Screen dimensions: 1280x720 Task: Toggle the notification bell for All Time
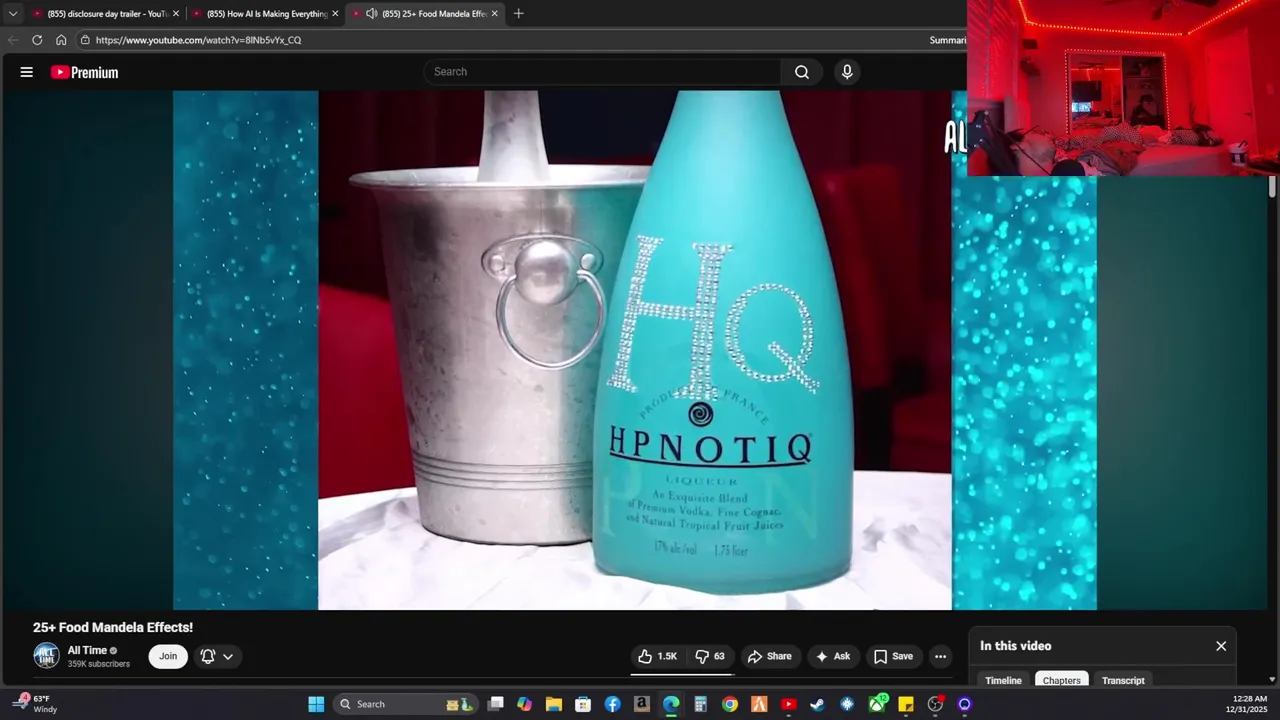pos(208,656)
